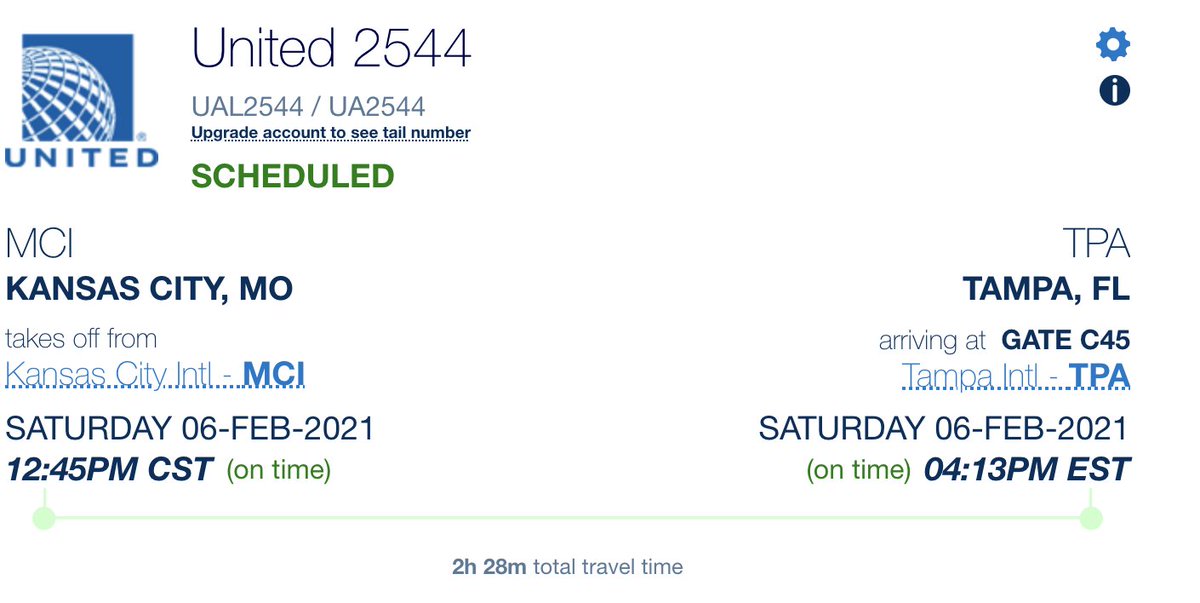Click the flight progress bar
The width and height of the screenshot is (1200, 603).
566,517
